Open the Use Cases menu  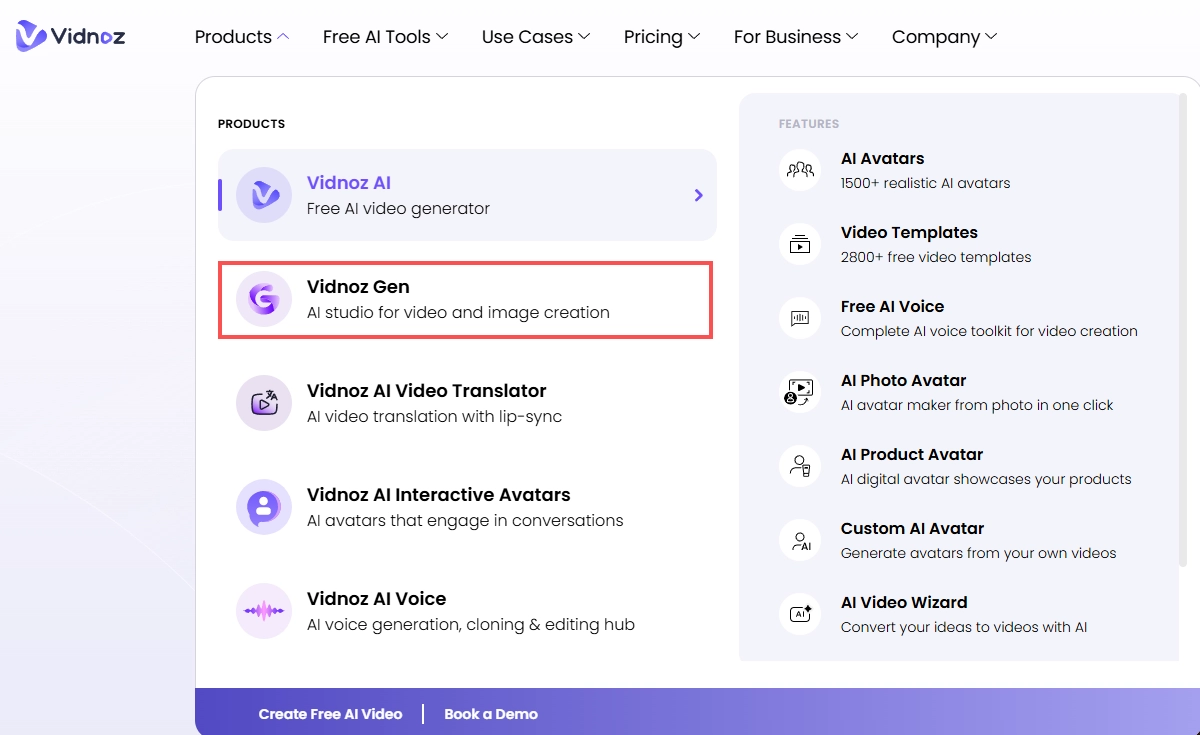pos(536,36)
